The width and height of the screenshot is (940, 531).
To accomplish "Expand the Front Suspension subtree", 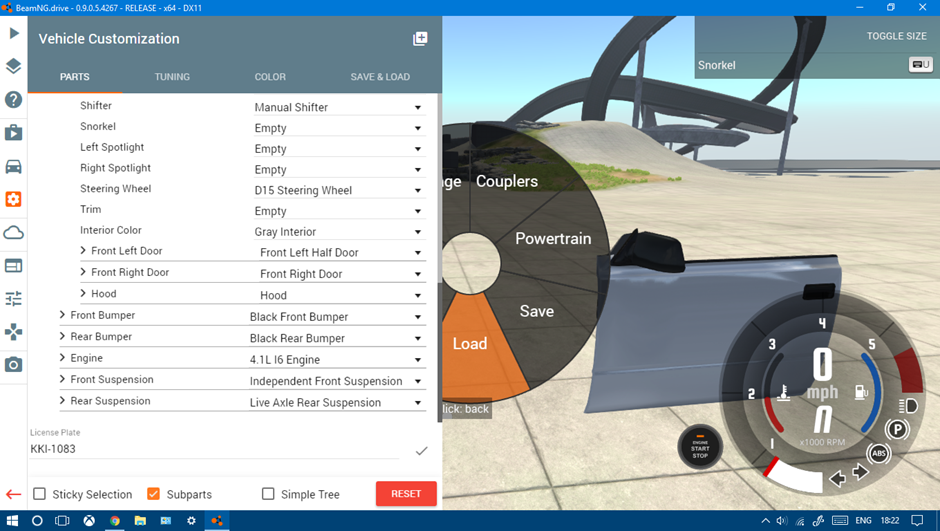I will 62,379.
